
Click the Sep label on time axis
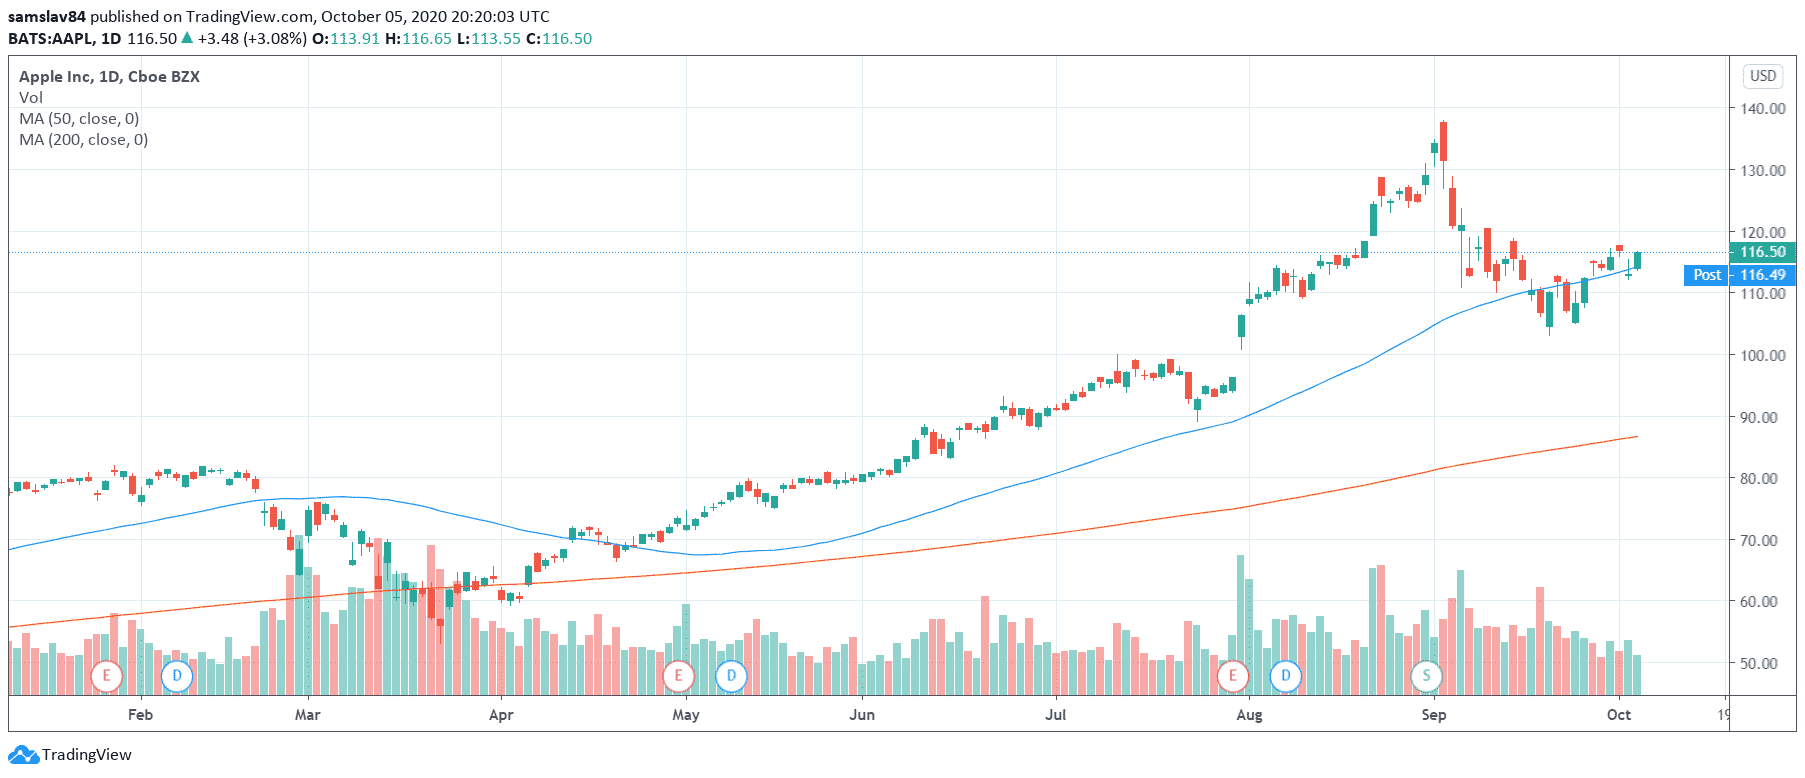1433,715
